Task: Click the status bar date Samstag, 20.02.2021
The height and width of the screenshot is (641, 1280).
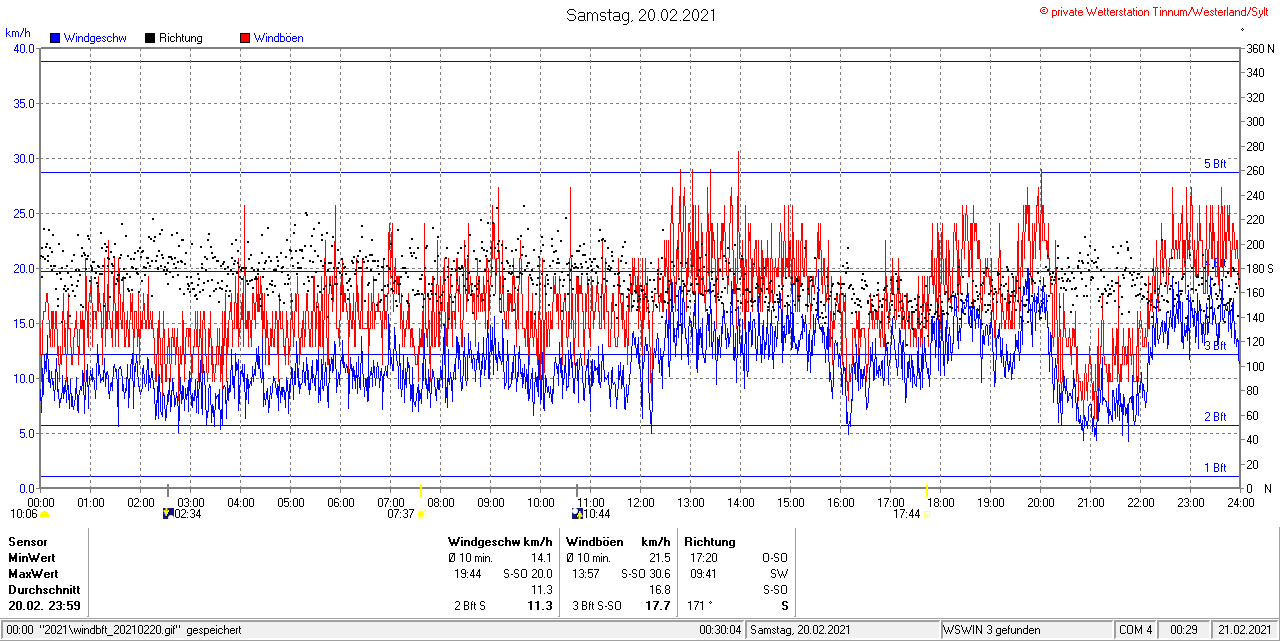Action: [x=801, y=630]
